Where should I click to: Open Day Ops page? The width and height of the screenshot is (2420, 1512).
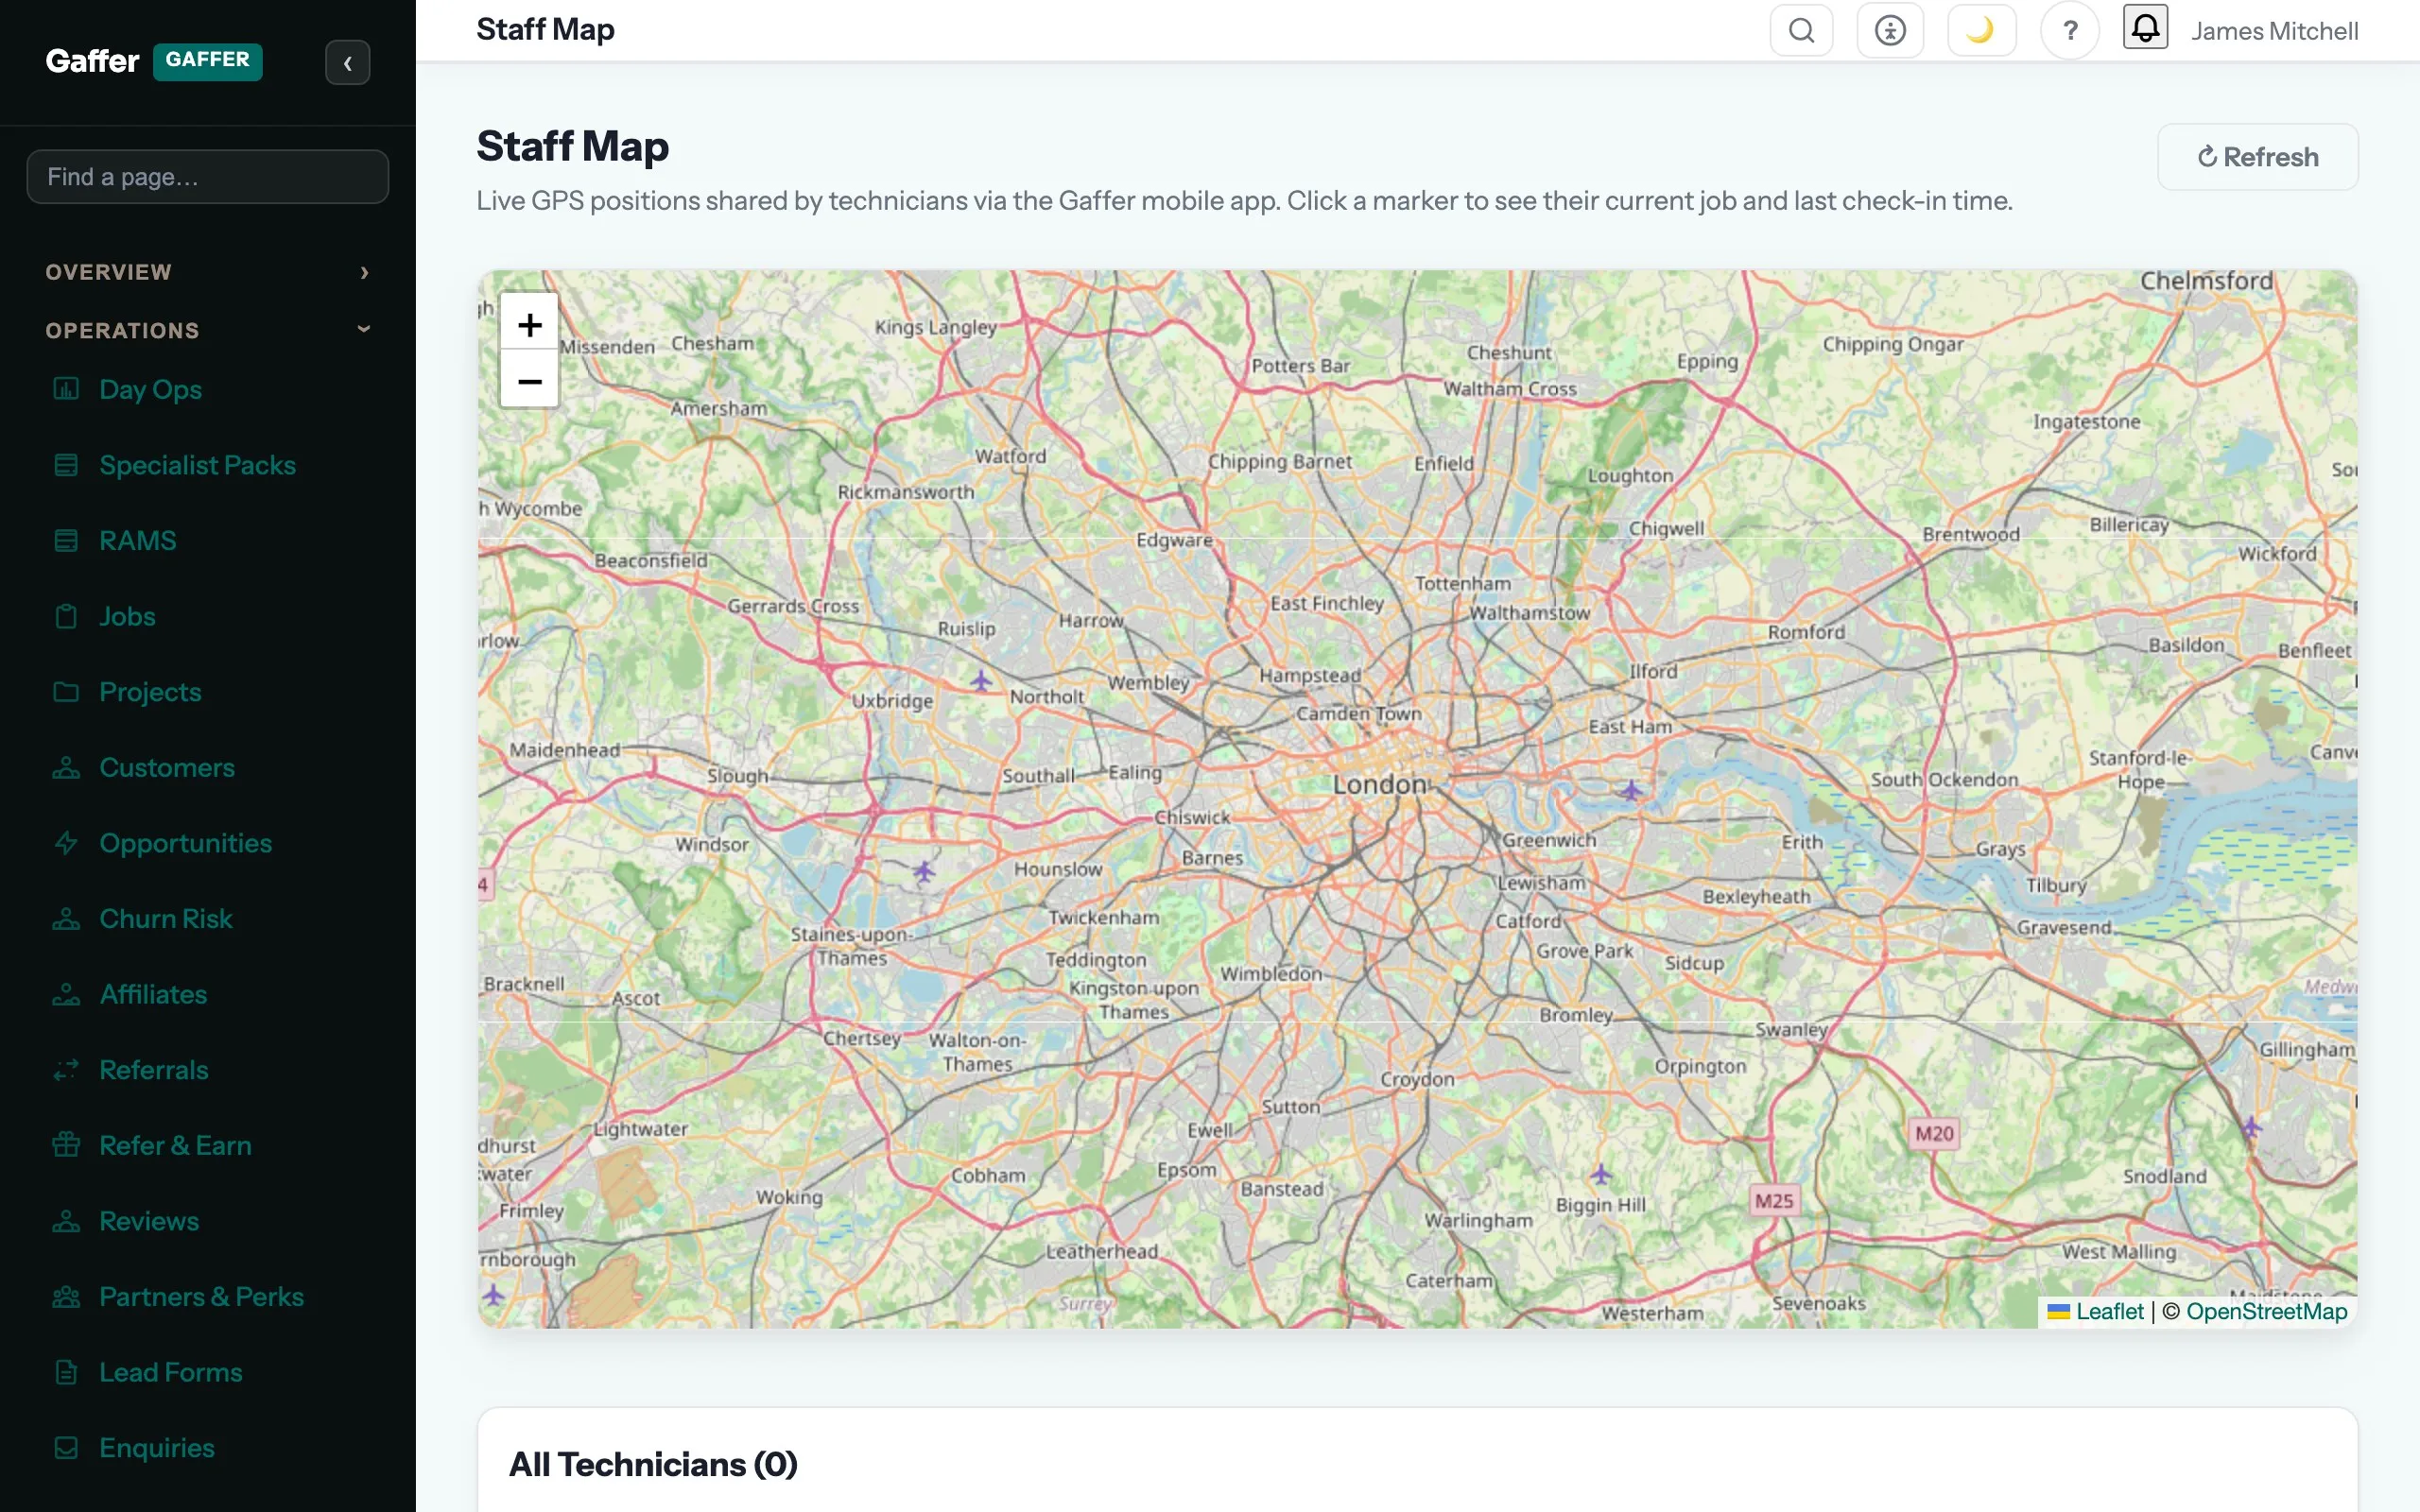click(x=150, y=389)
